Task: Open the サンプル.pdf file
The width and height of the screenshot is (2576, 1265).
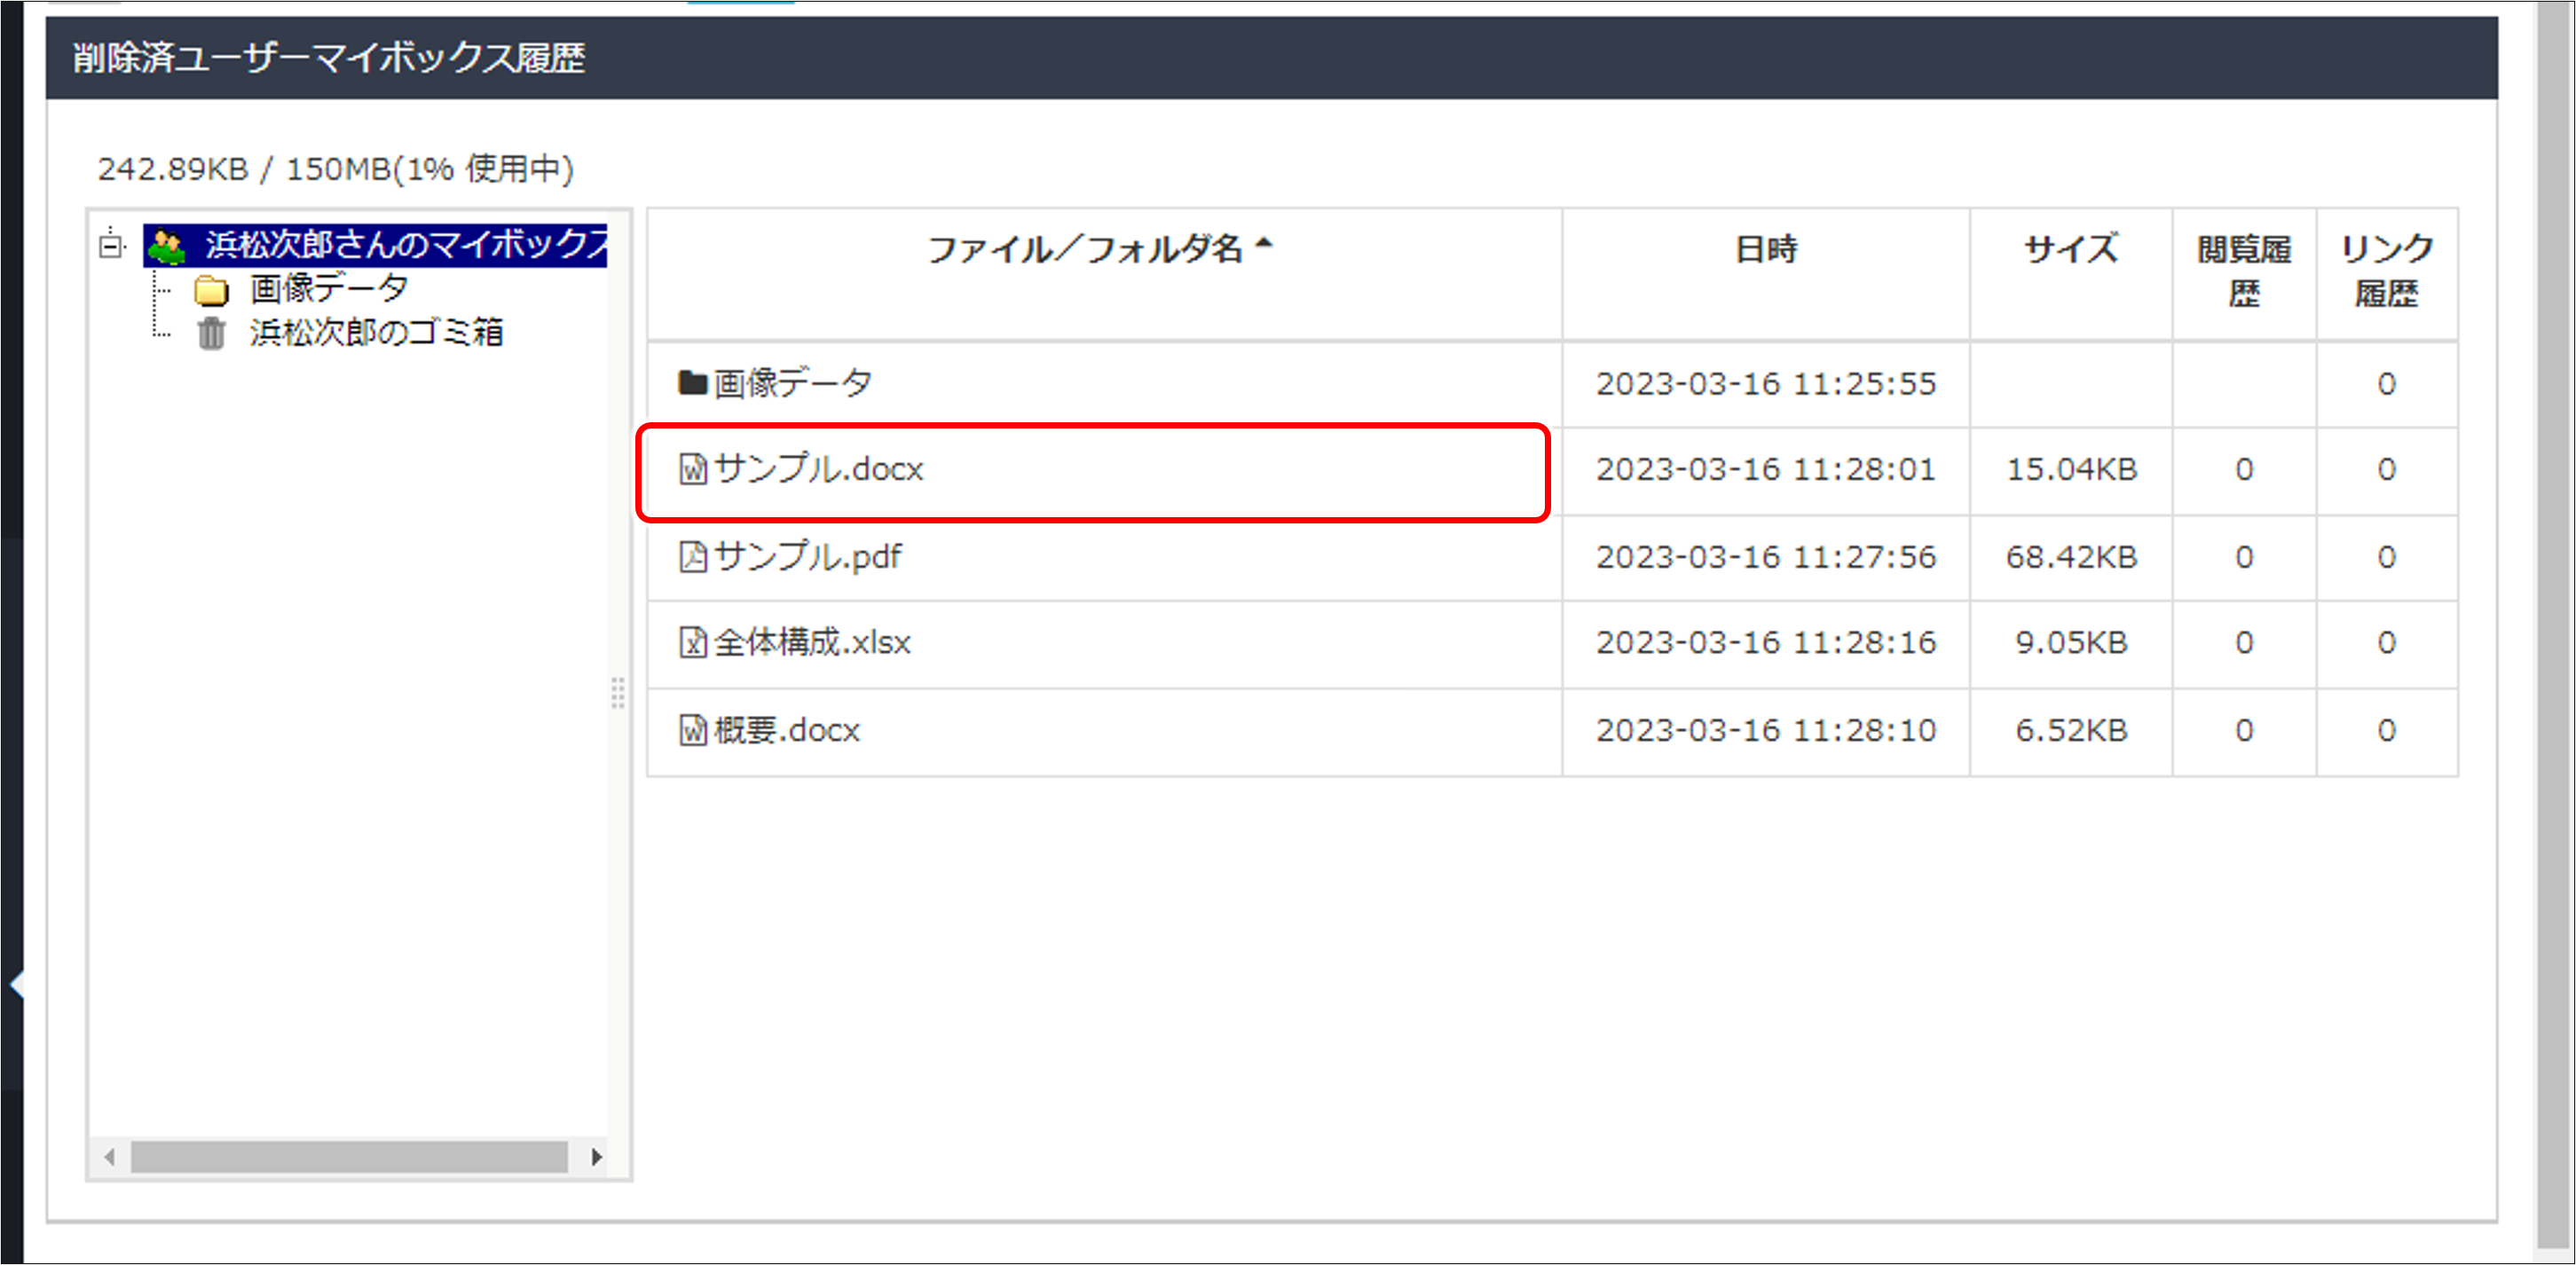Action: click(807, 556)
